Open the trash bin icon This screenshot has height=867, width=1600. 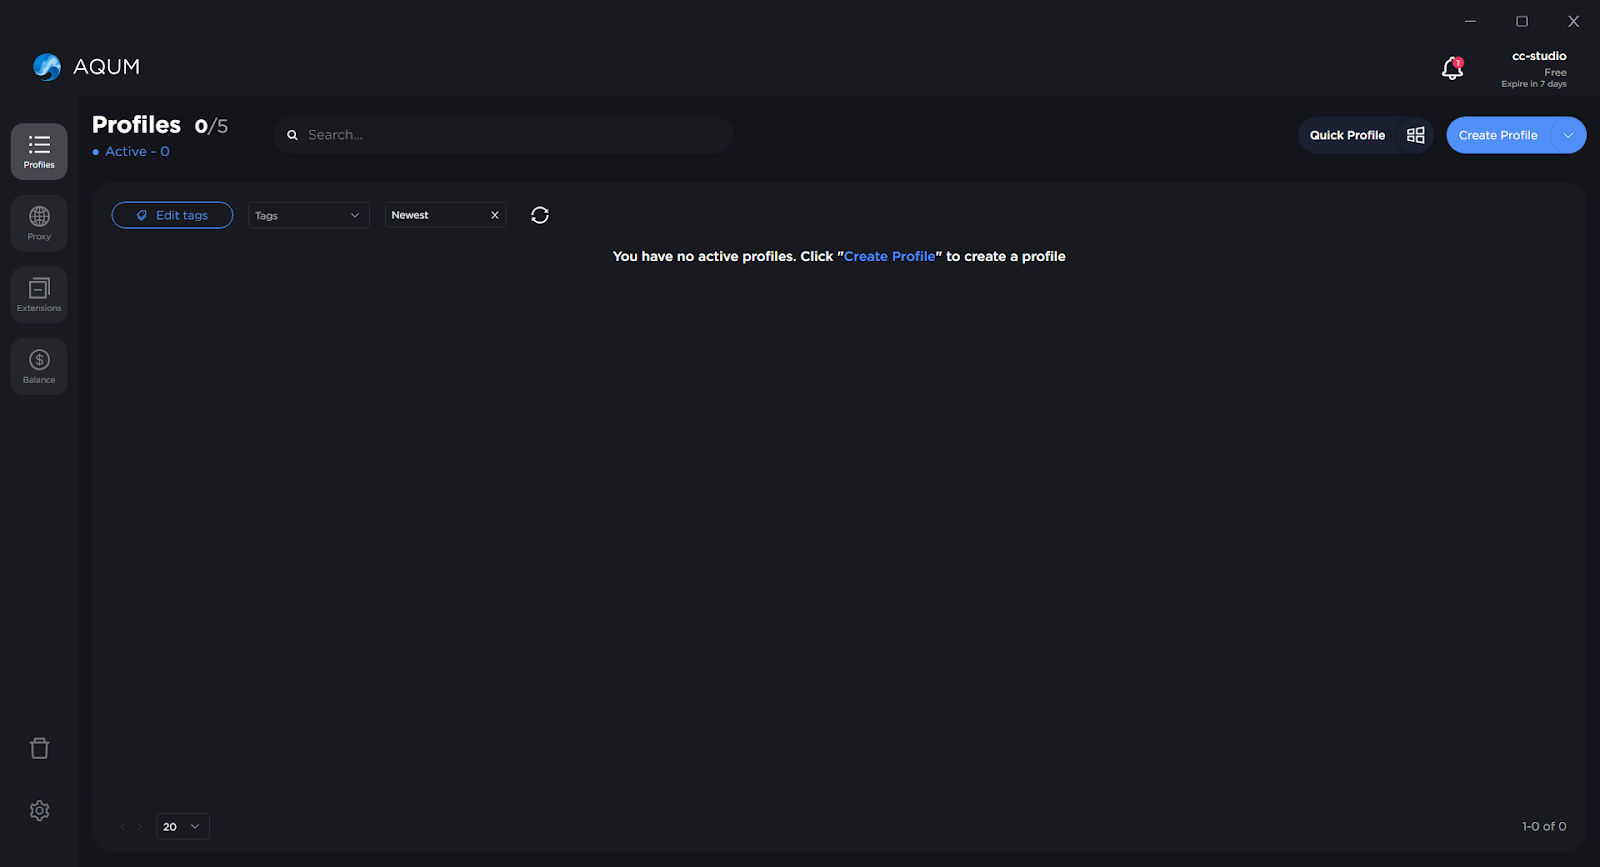tap(39, 748)
